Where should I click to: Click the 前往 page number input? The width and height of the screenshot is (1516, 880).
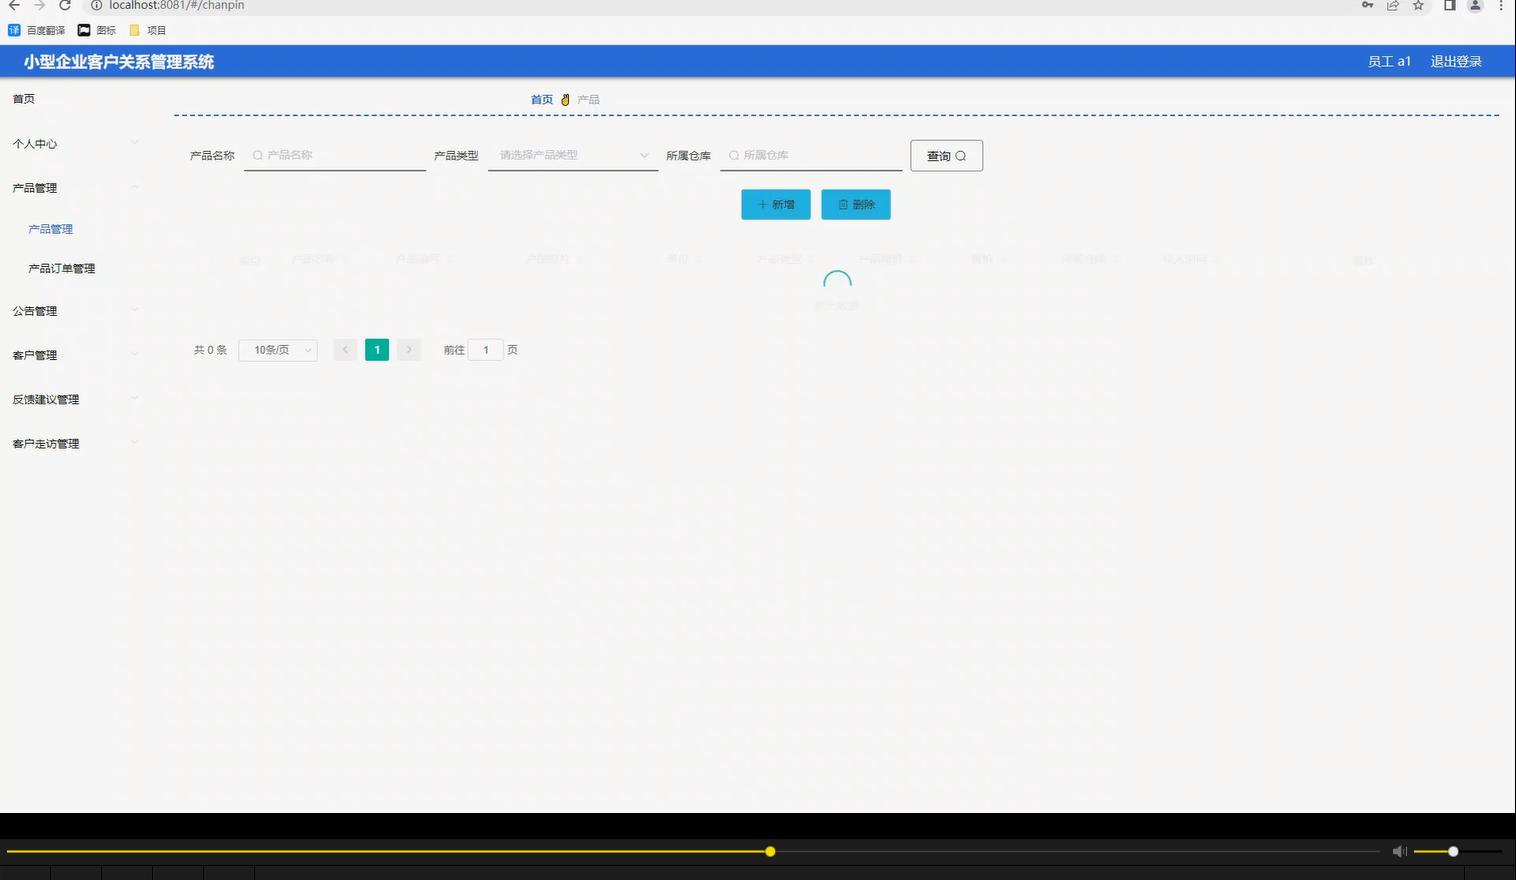click(x=486, y=350)
